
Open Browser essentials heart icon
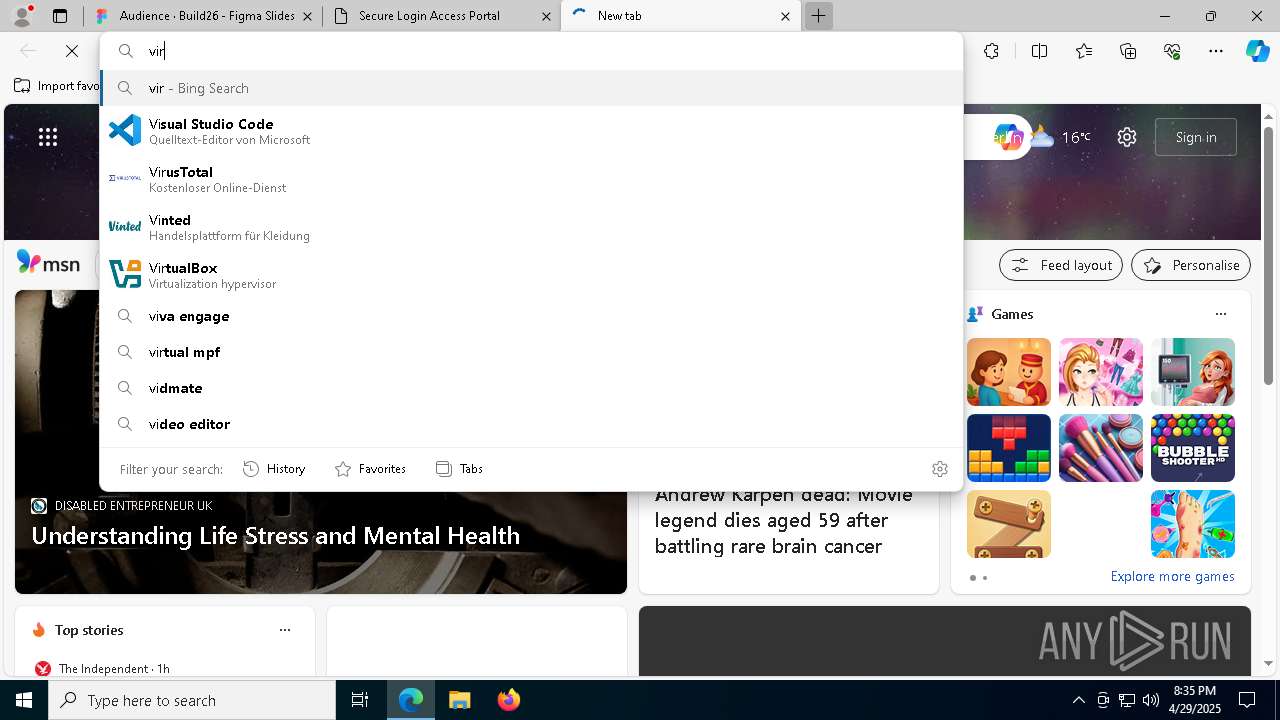pyautogui.click(x=1172, y=51)
